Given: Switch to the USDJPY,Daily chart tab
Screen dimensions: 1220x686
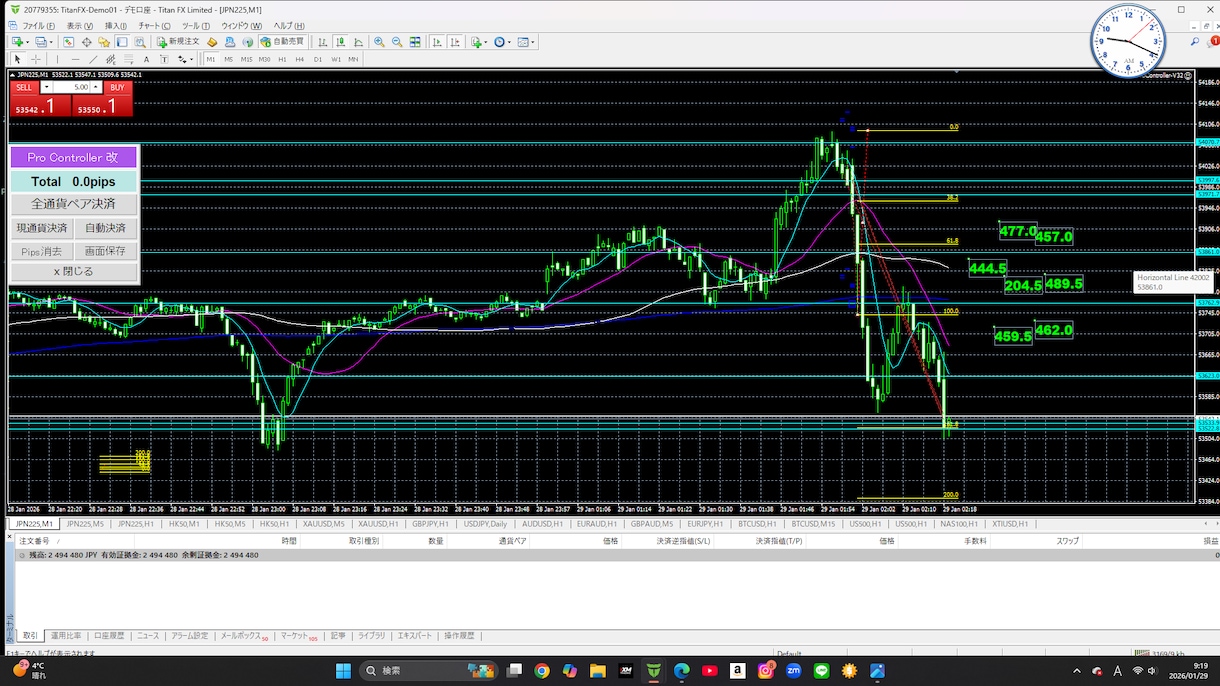Looking at the screenshot, I should tap(483, 524).
